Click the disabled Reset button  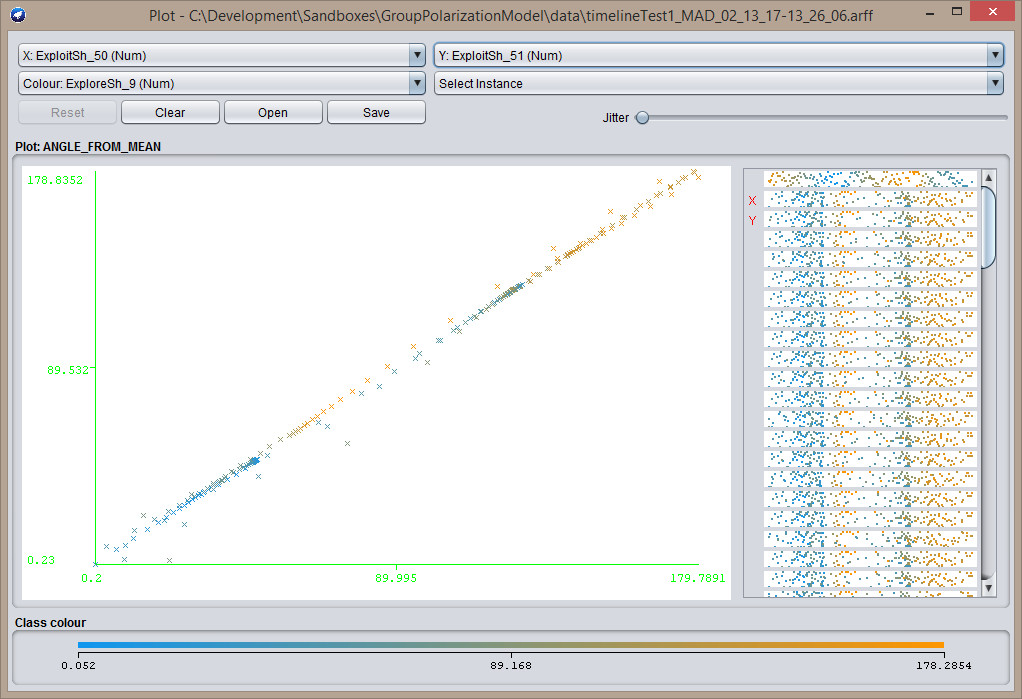[x=68, y=113]
